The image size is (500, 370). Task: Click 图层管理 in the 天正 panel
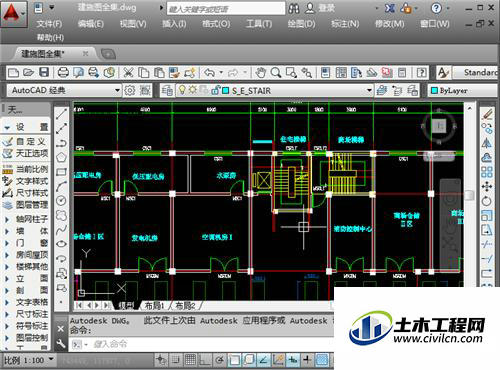point(25,204)
